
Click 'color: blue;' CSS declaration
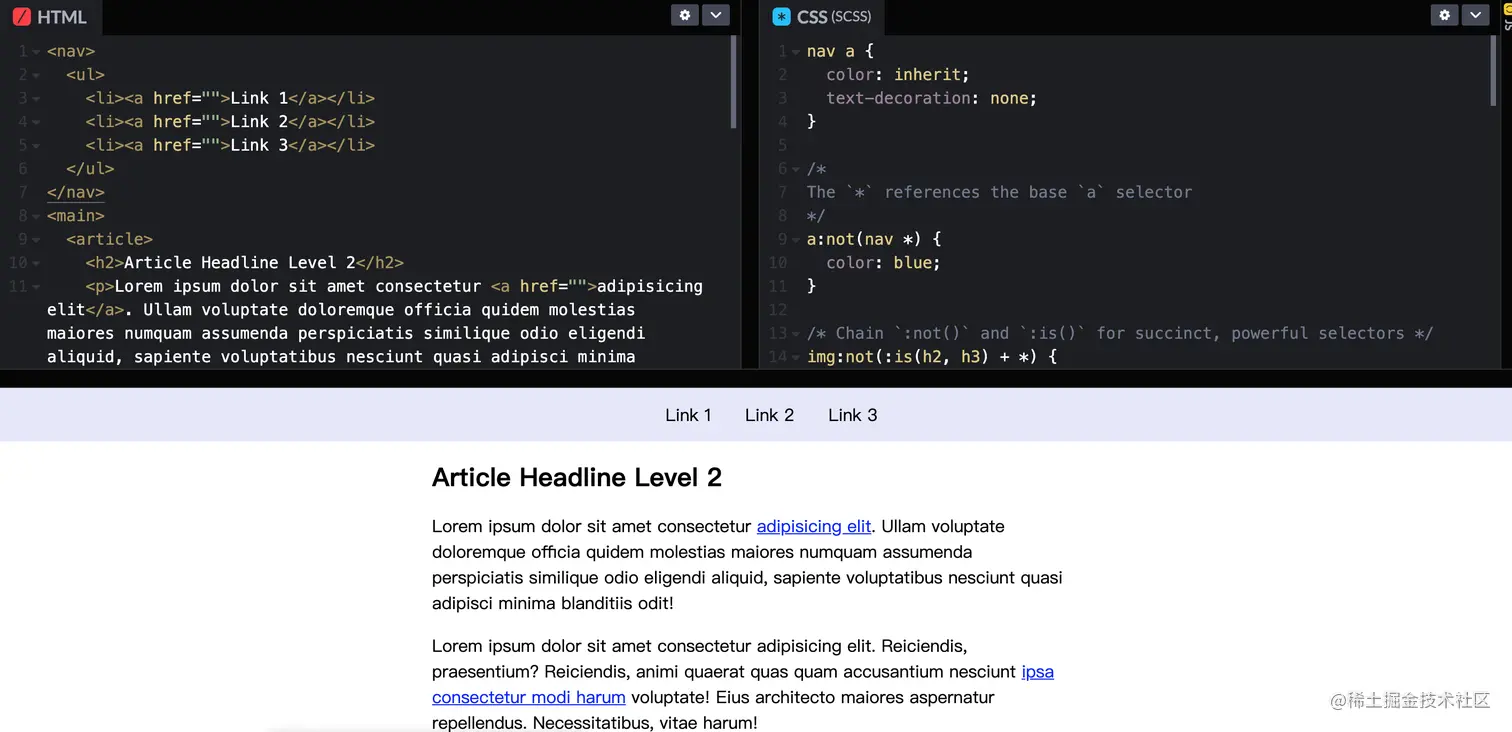(883, 263)
